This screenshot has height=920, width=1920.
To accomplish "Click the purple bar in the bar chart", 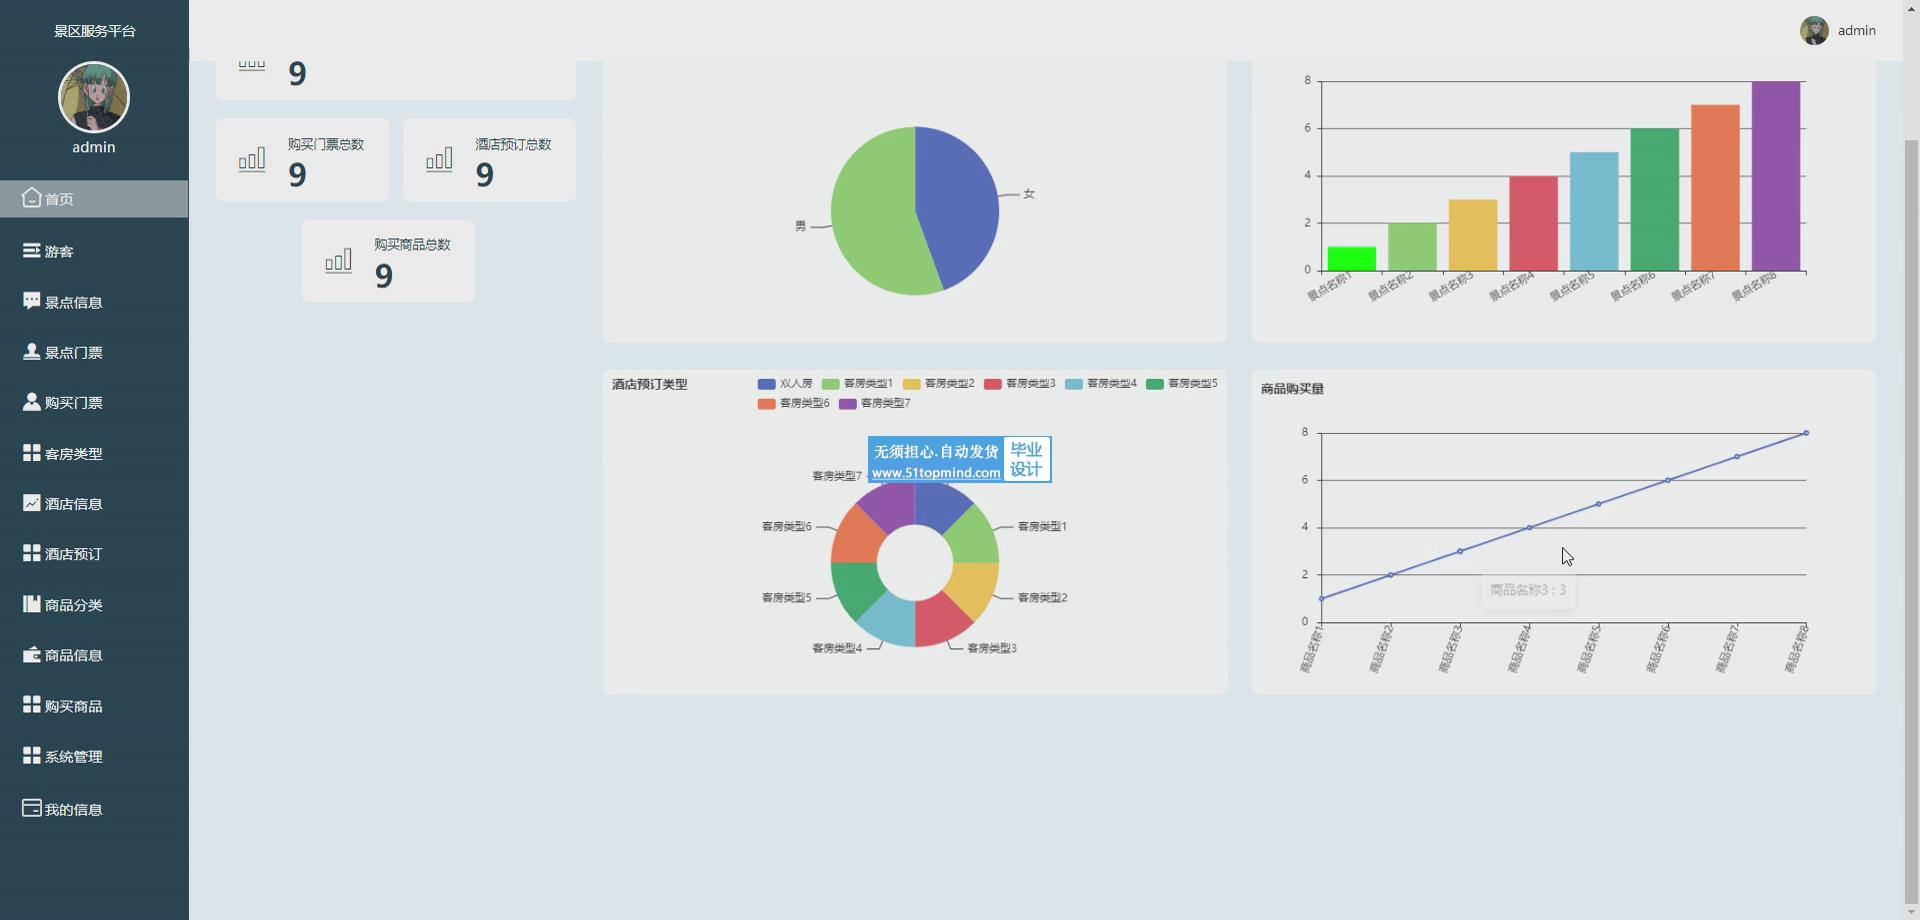I will click(1775, 176).
